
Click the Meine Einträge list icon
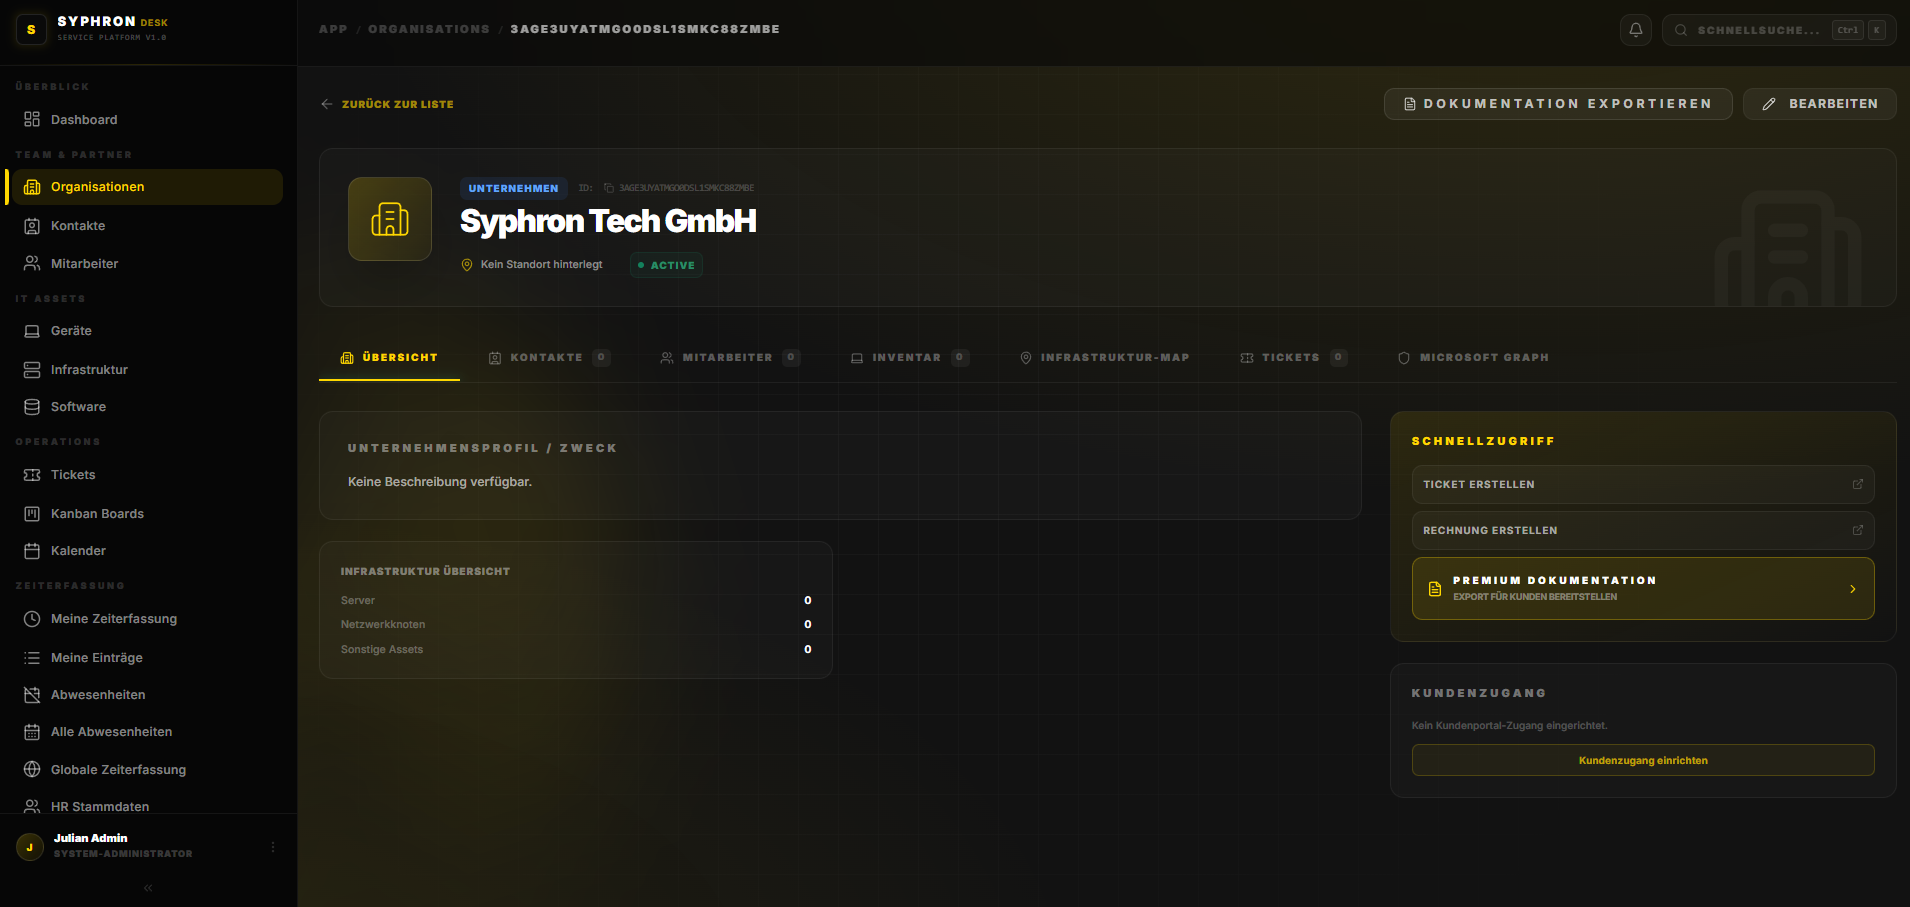(x=32, y=658)
